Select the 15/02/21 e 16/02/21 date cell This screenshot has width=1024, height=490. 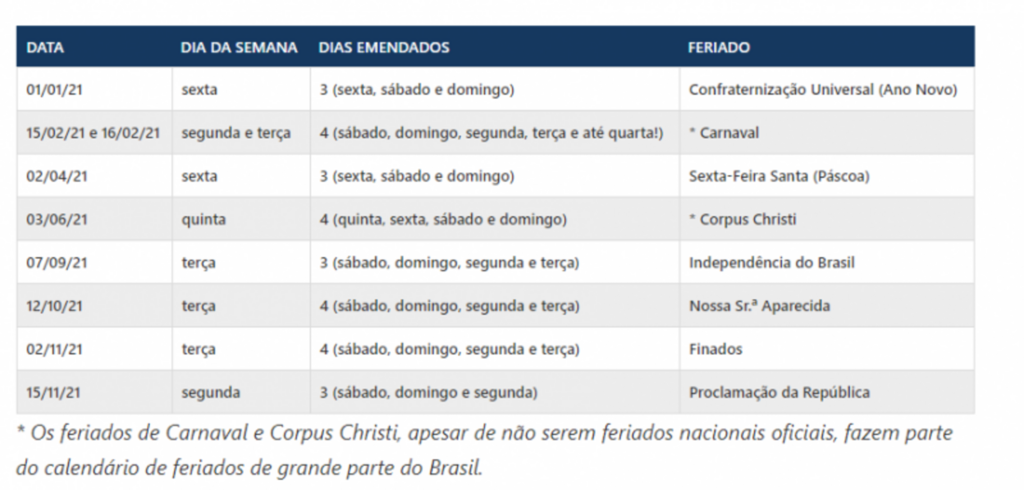(95, 133)
